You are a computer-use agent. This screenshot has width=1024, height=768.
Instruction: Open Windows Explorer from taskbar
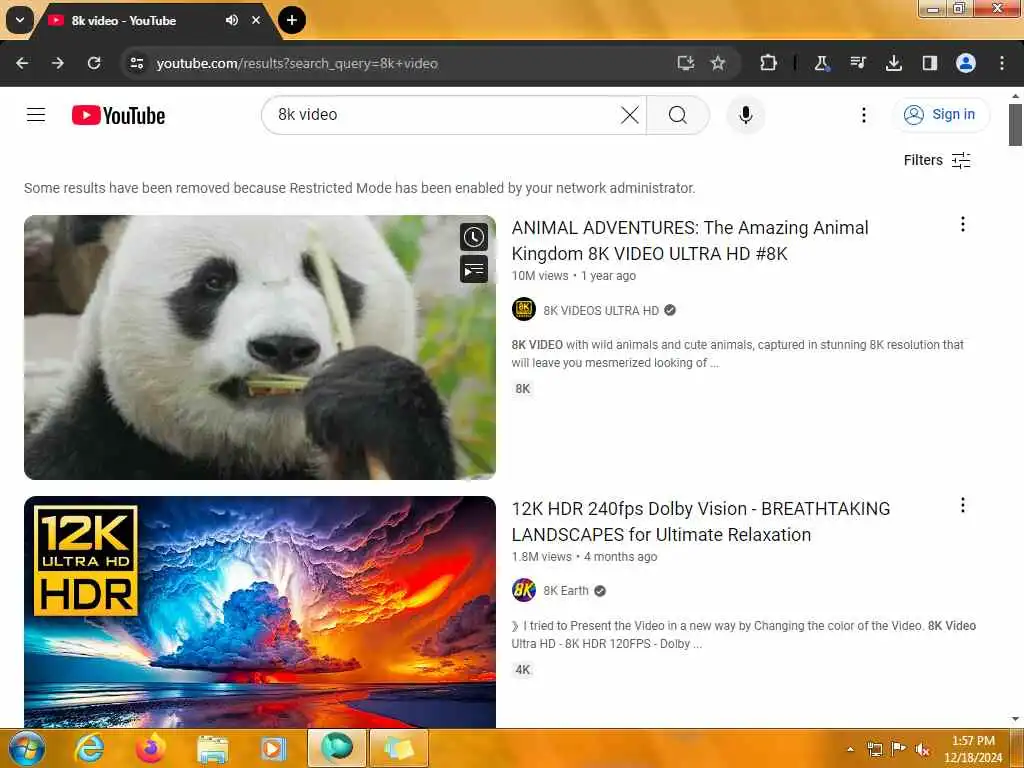(x=213, y=750)
